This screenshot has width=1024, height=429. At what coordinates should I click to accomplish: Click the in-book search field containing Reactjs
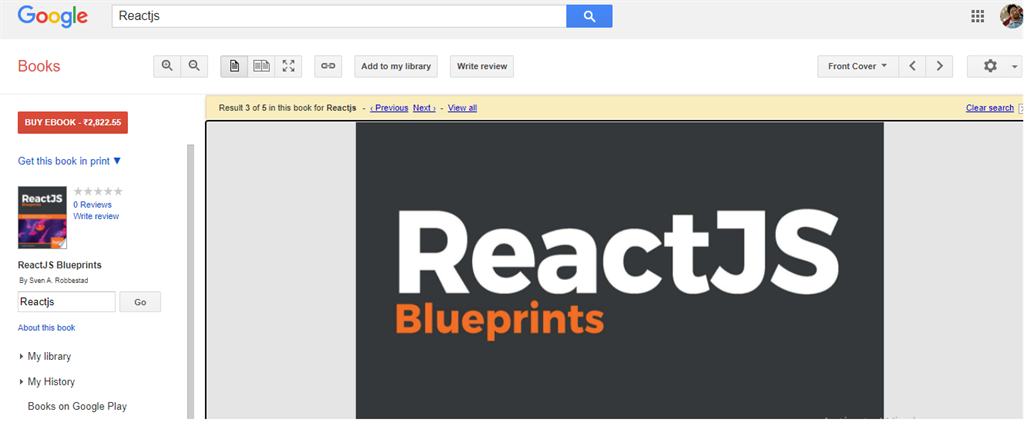coord(67,302)
